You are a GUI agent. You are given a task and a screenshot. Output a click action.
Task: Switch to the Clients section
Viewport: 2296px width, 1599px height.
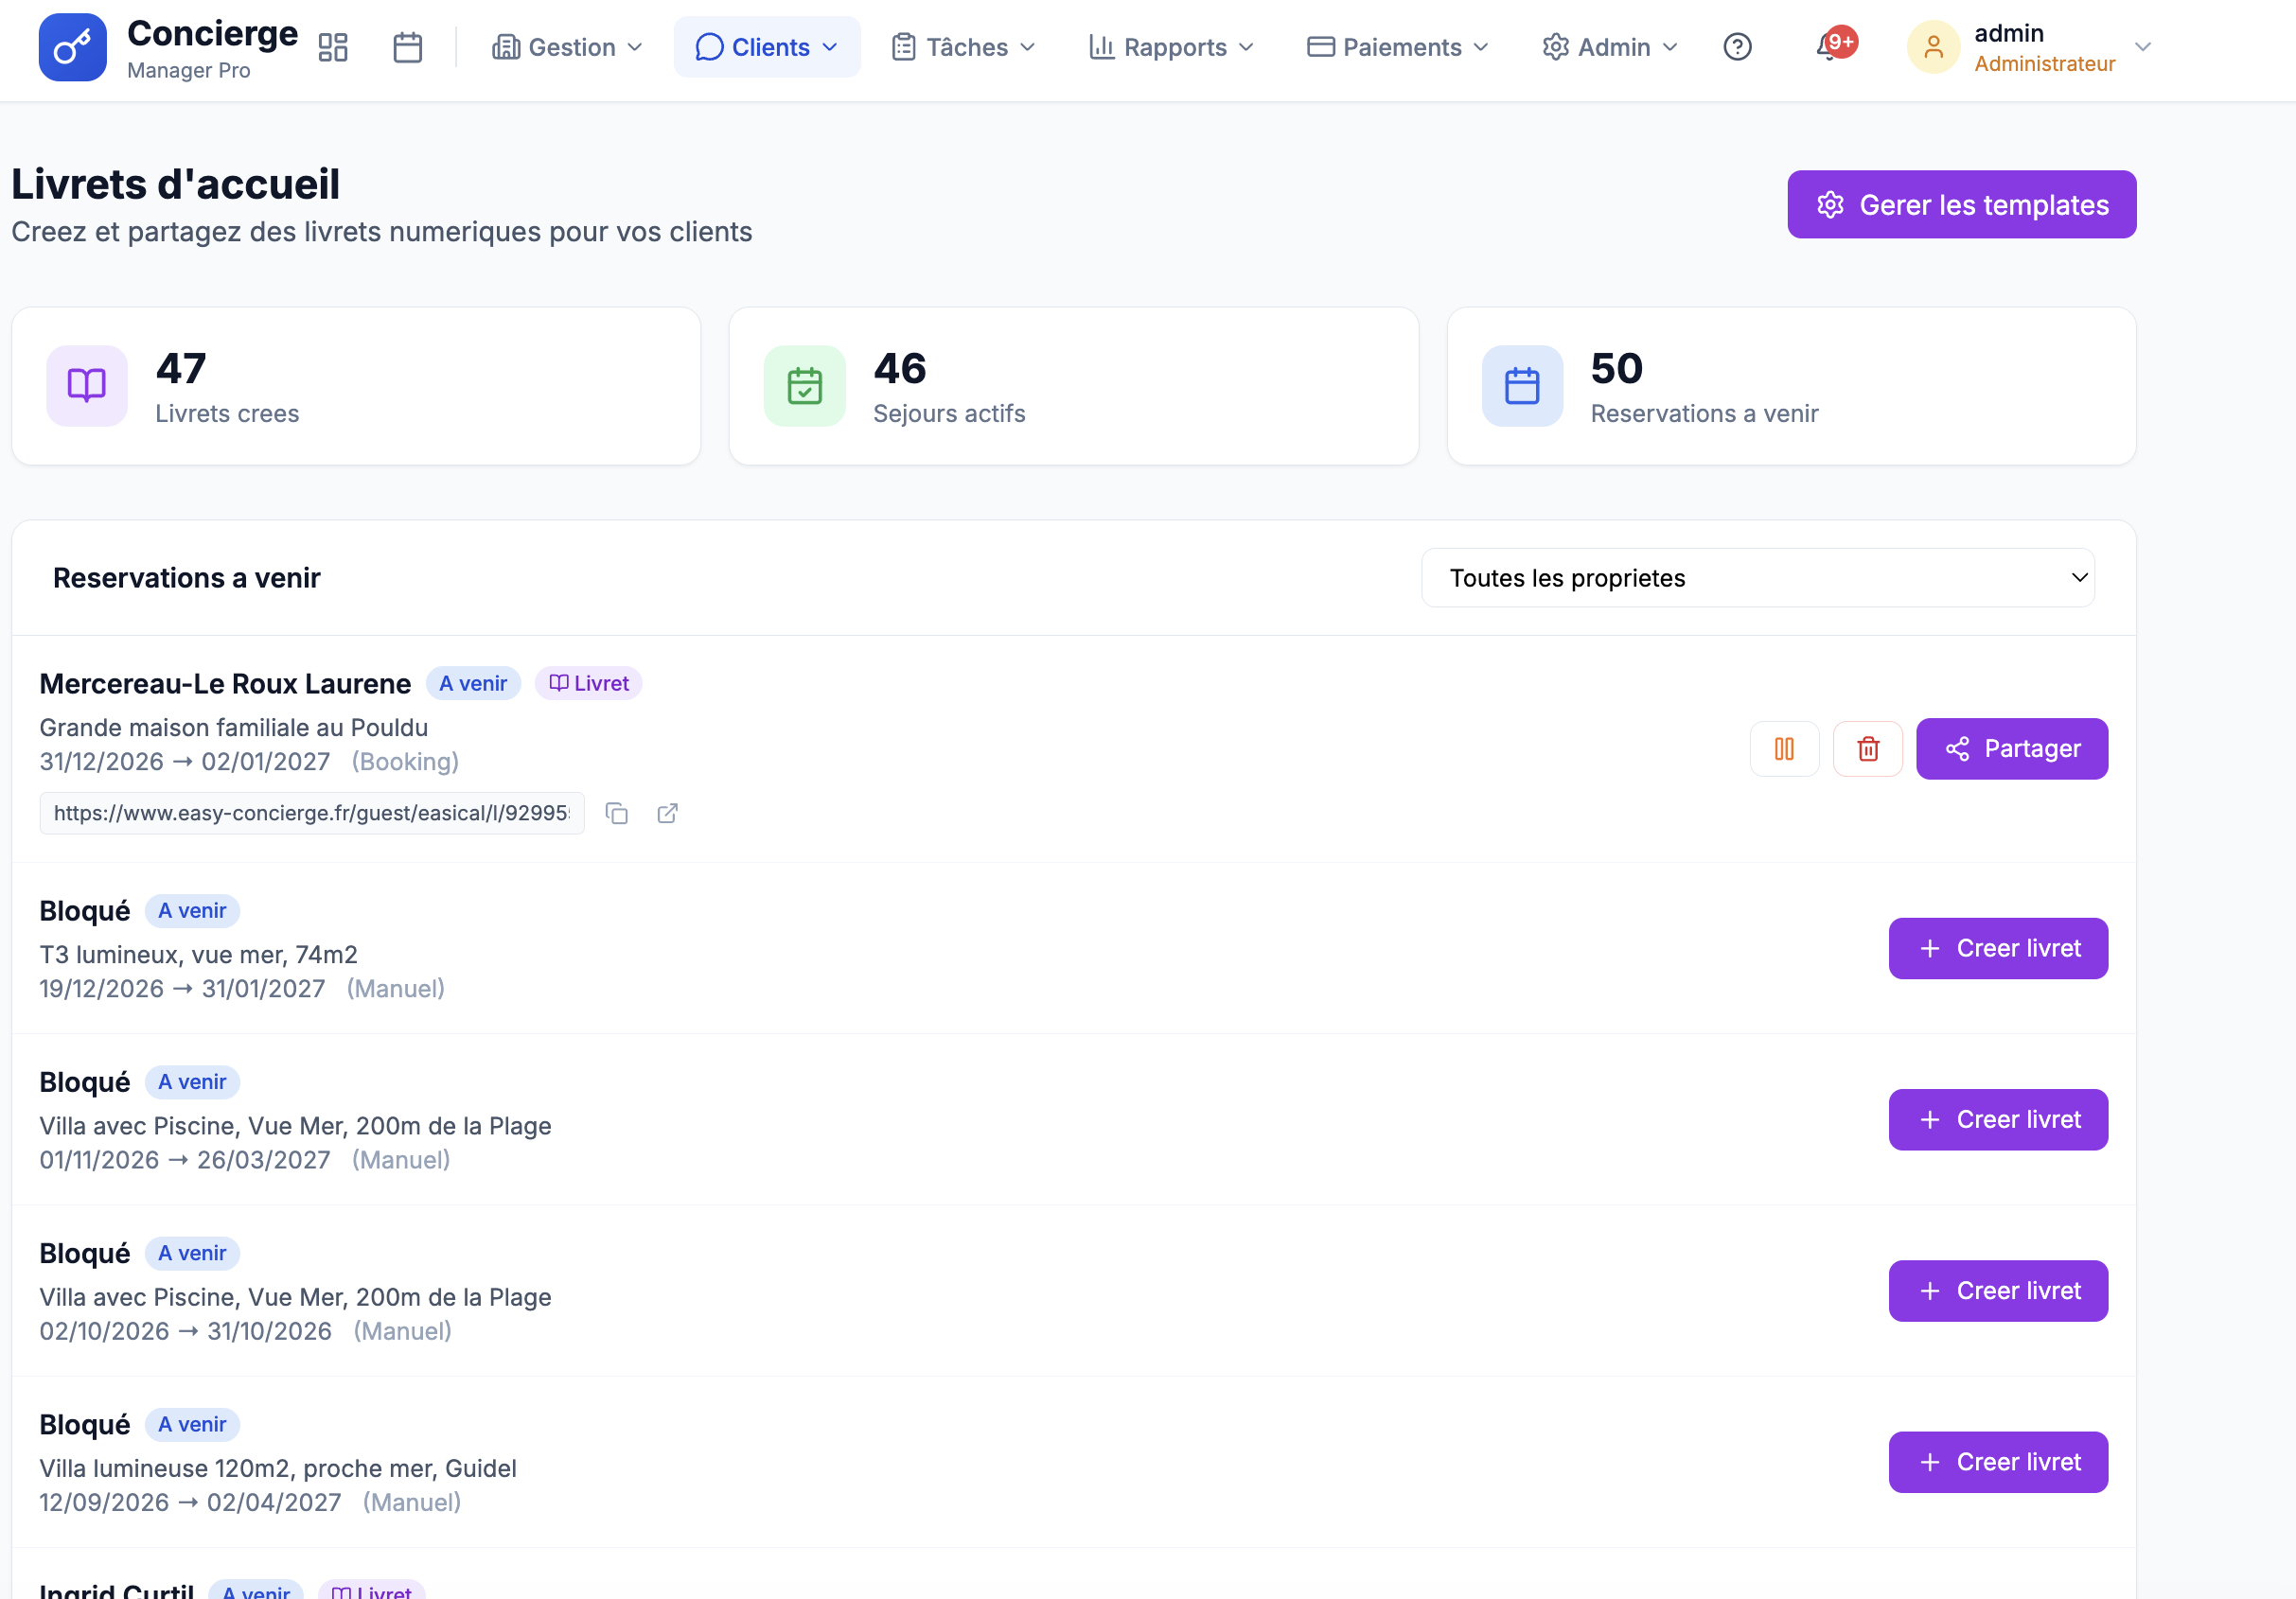click(x=766, y=46)
